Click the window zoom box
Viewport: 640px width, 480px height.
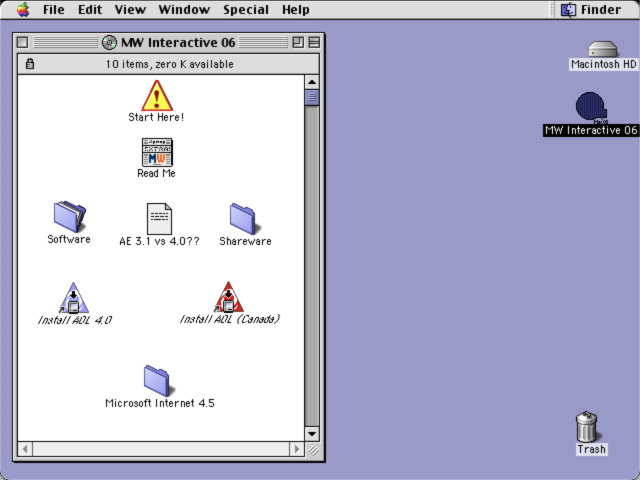click(x=298, y=42)
